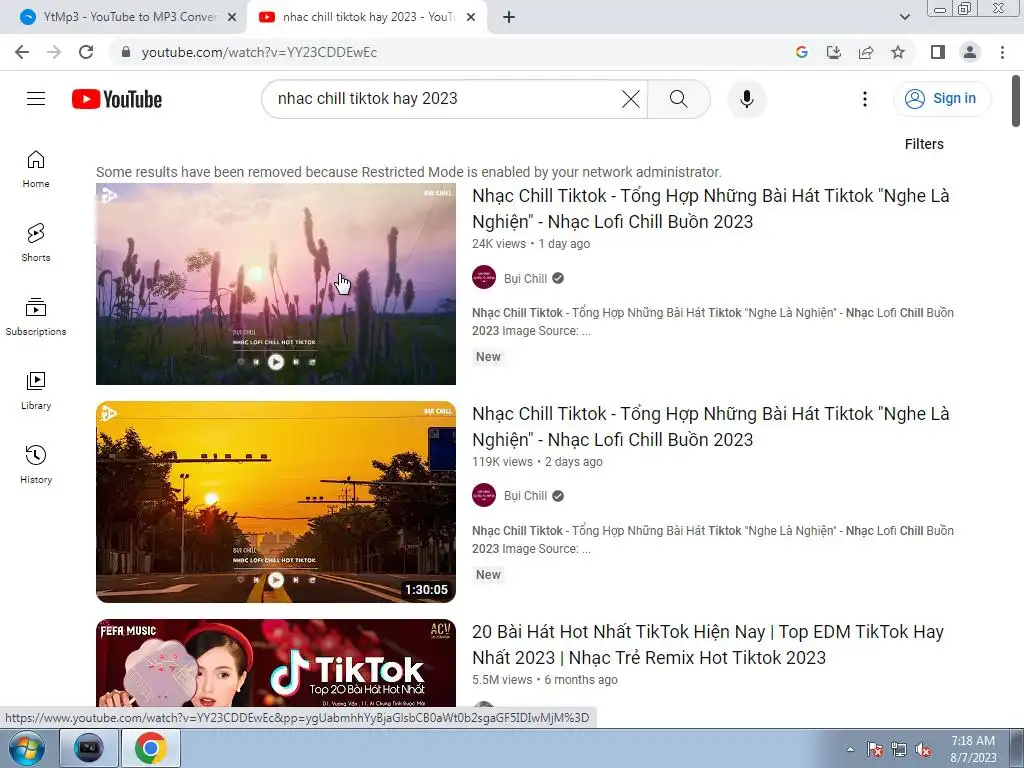
Task: Close the YtMp3 tab
Action: (232, 17)
